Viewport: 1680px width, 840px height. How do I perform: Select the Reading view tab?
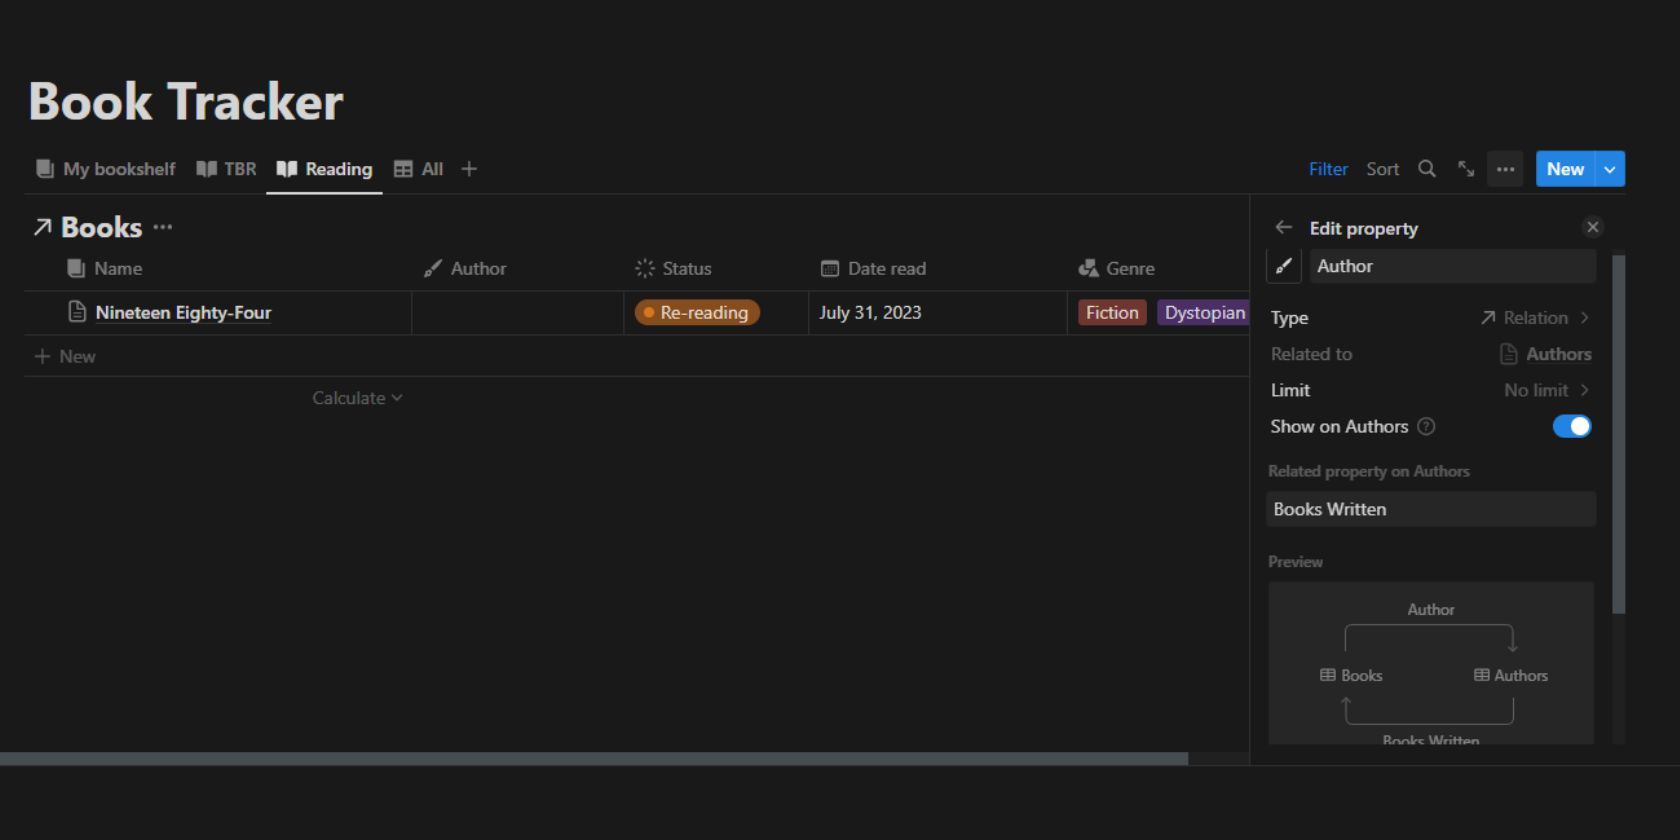click(x=324, y=169)
